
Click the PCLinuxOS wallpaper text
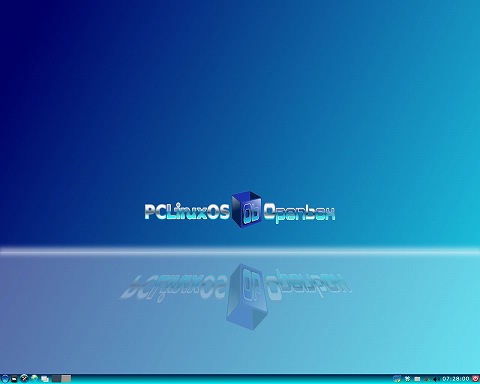(x=187, y=211)
